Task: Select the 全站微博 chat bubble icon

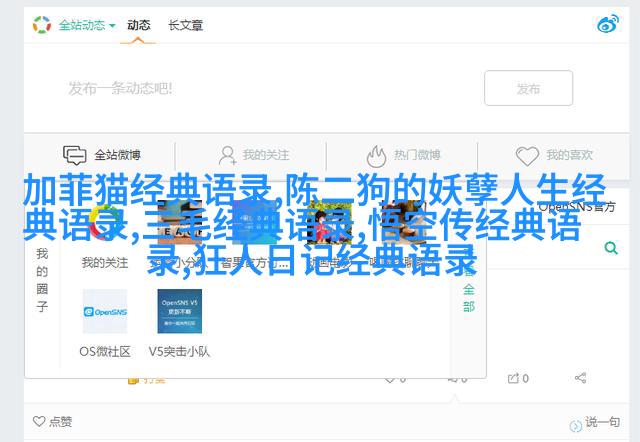Action: [74, 155]
